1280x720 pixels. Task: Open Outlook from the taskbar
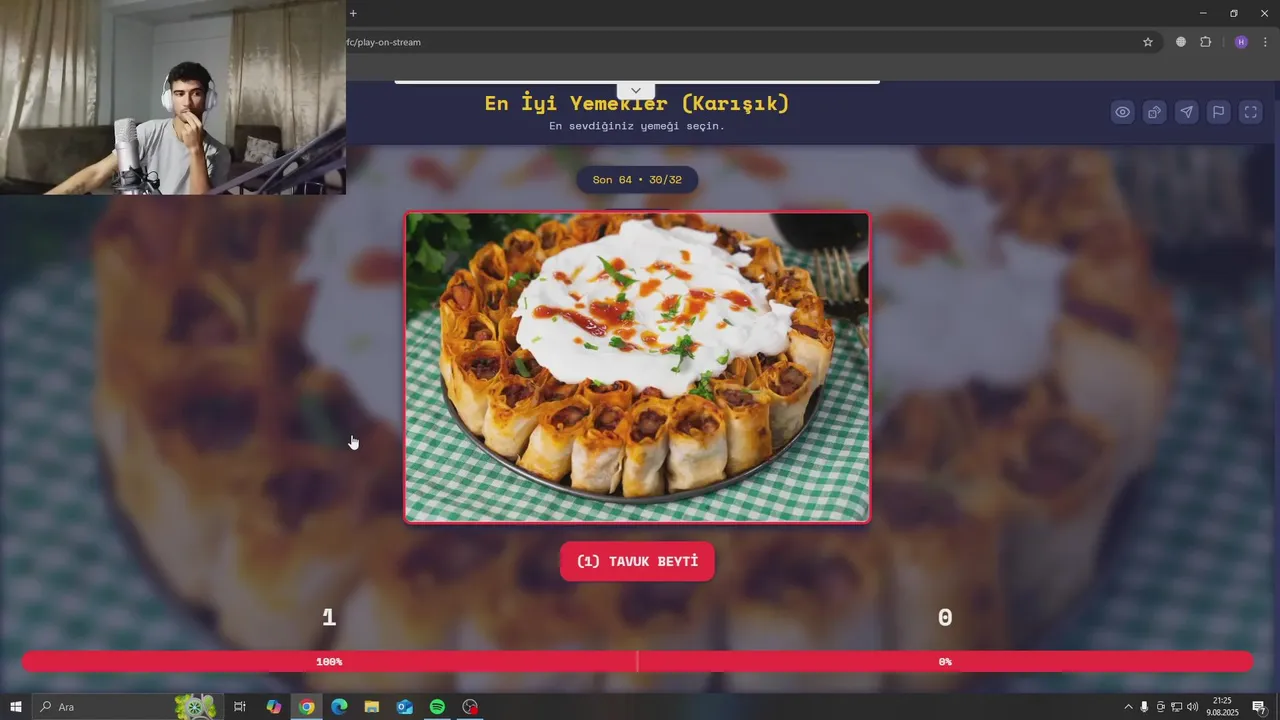click(x=405, y=707)
